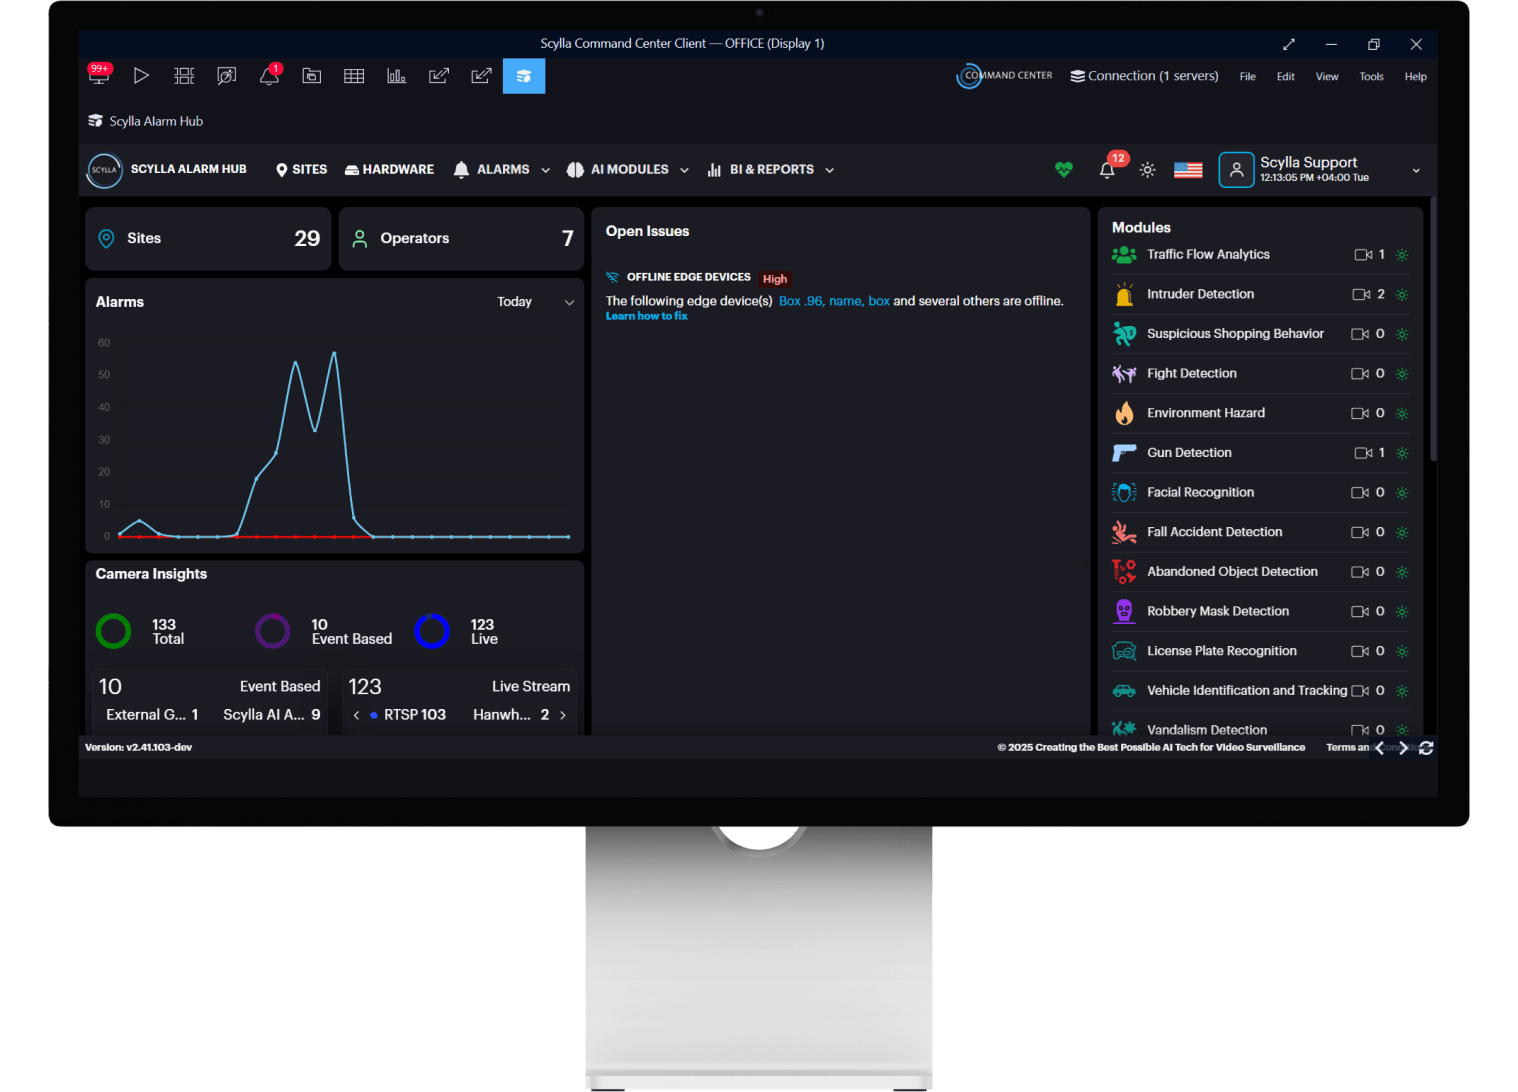1518x1092 pixels.
Task: Click the Modules panel vertical scrollbar
Action: click(1433, 330)
